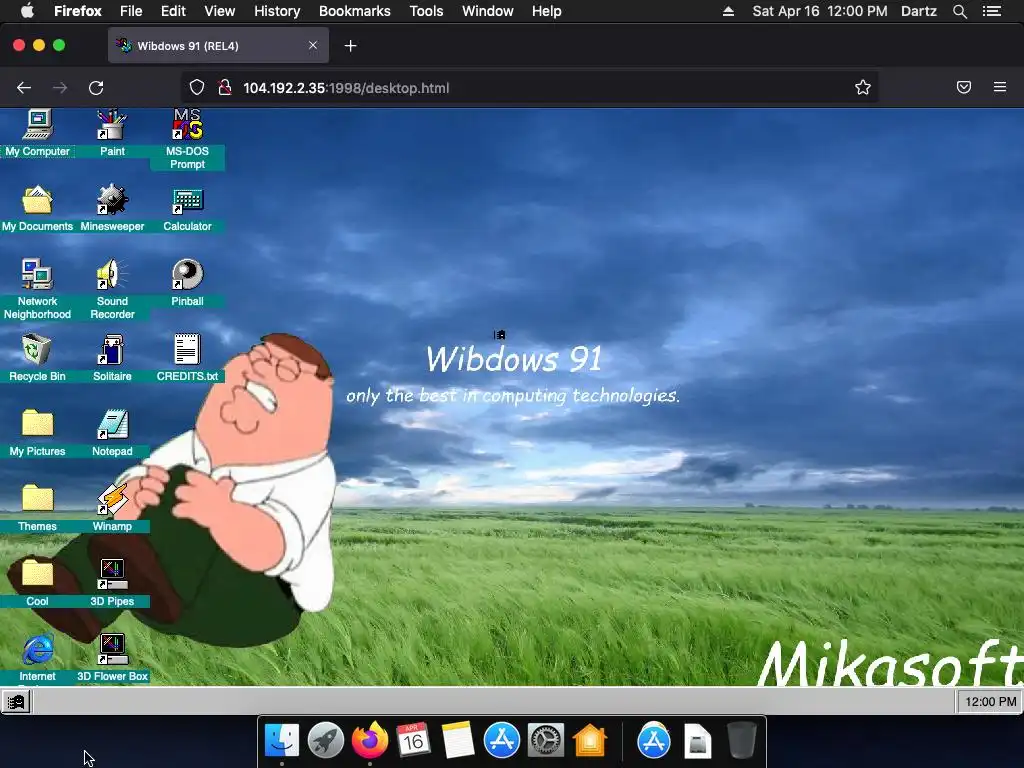Open the Save to Pocket button
Image resolution: width=1024 pixels, height=768 pixels.
click(x=964, y=88)
